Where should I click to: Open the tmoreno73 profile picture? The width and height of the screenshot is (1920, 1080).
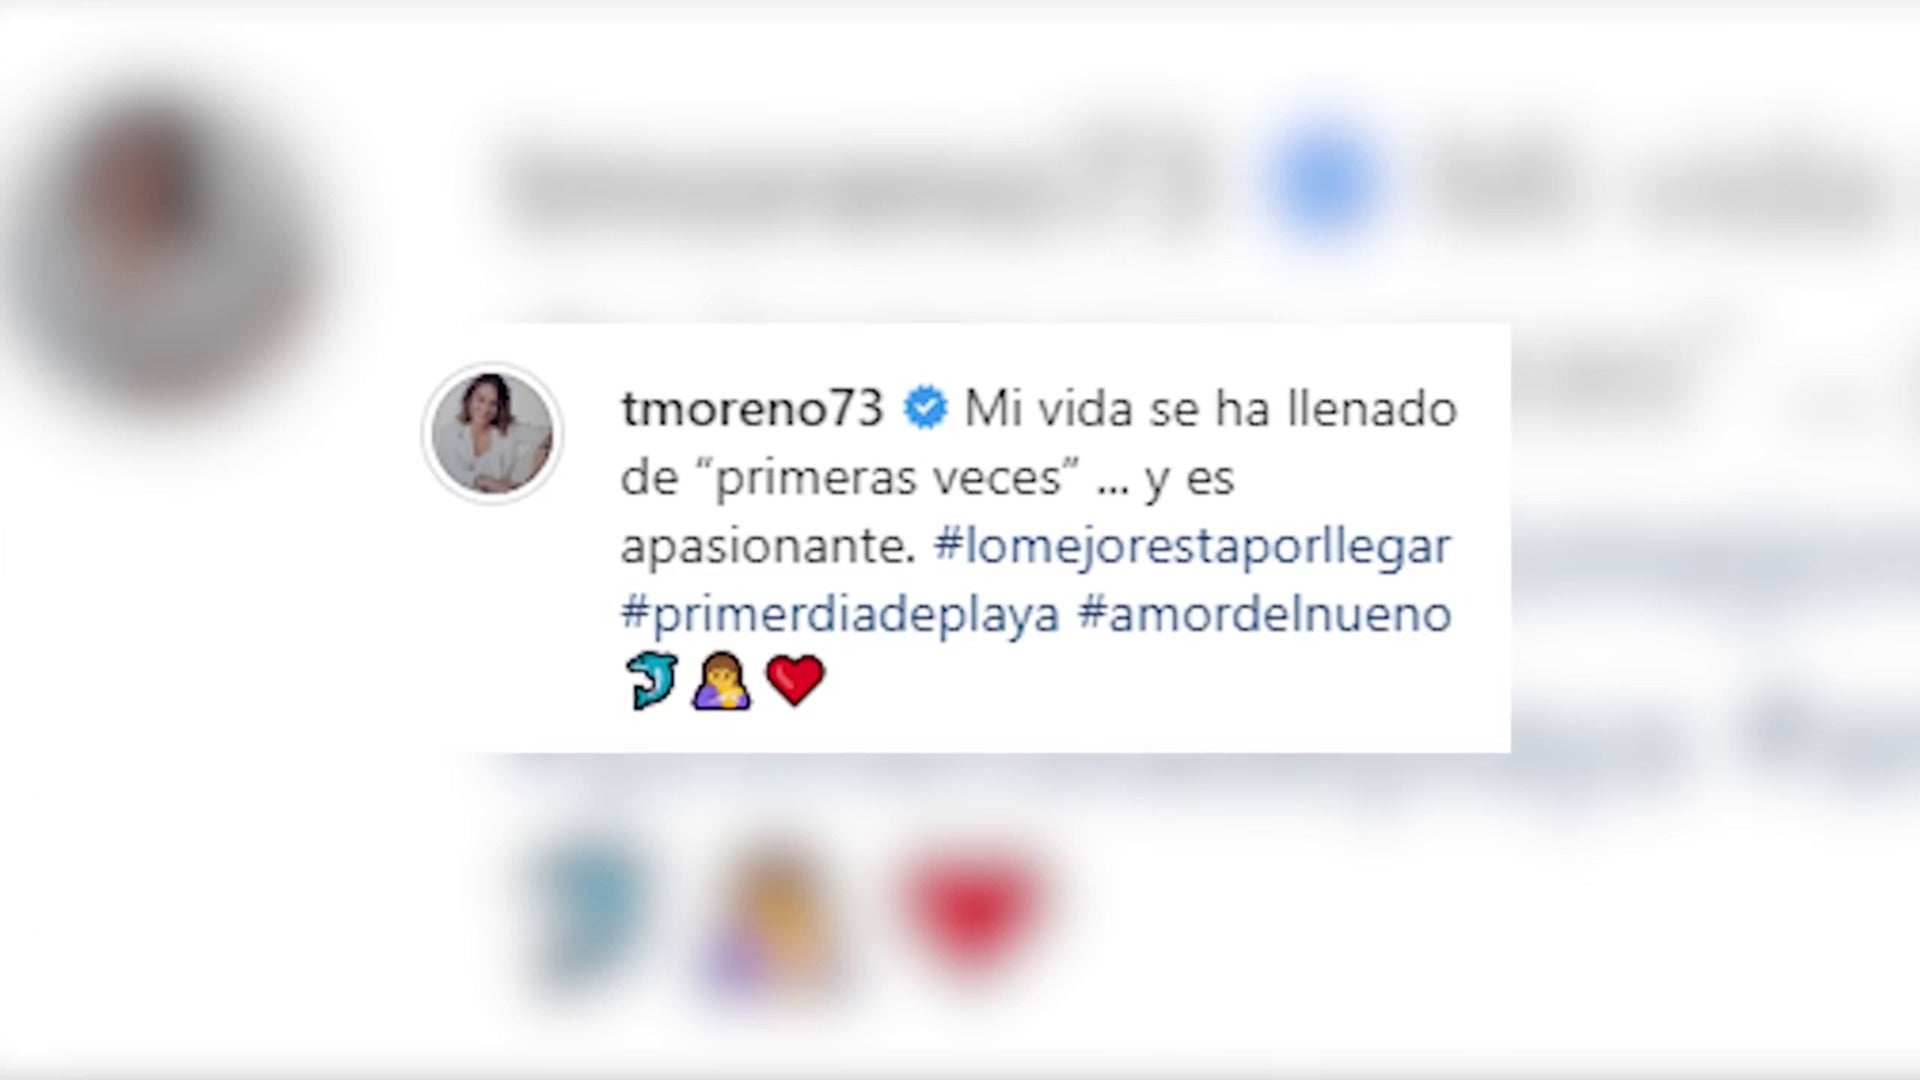(492, 434)
